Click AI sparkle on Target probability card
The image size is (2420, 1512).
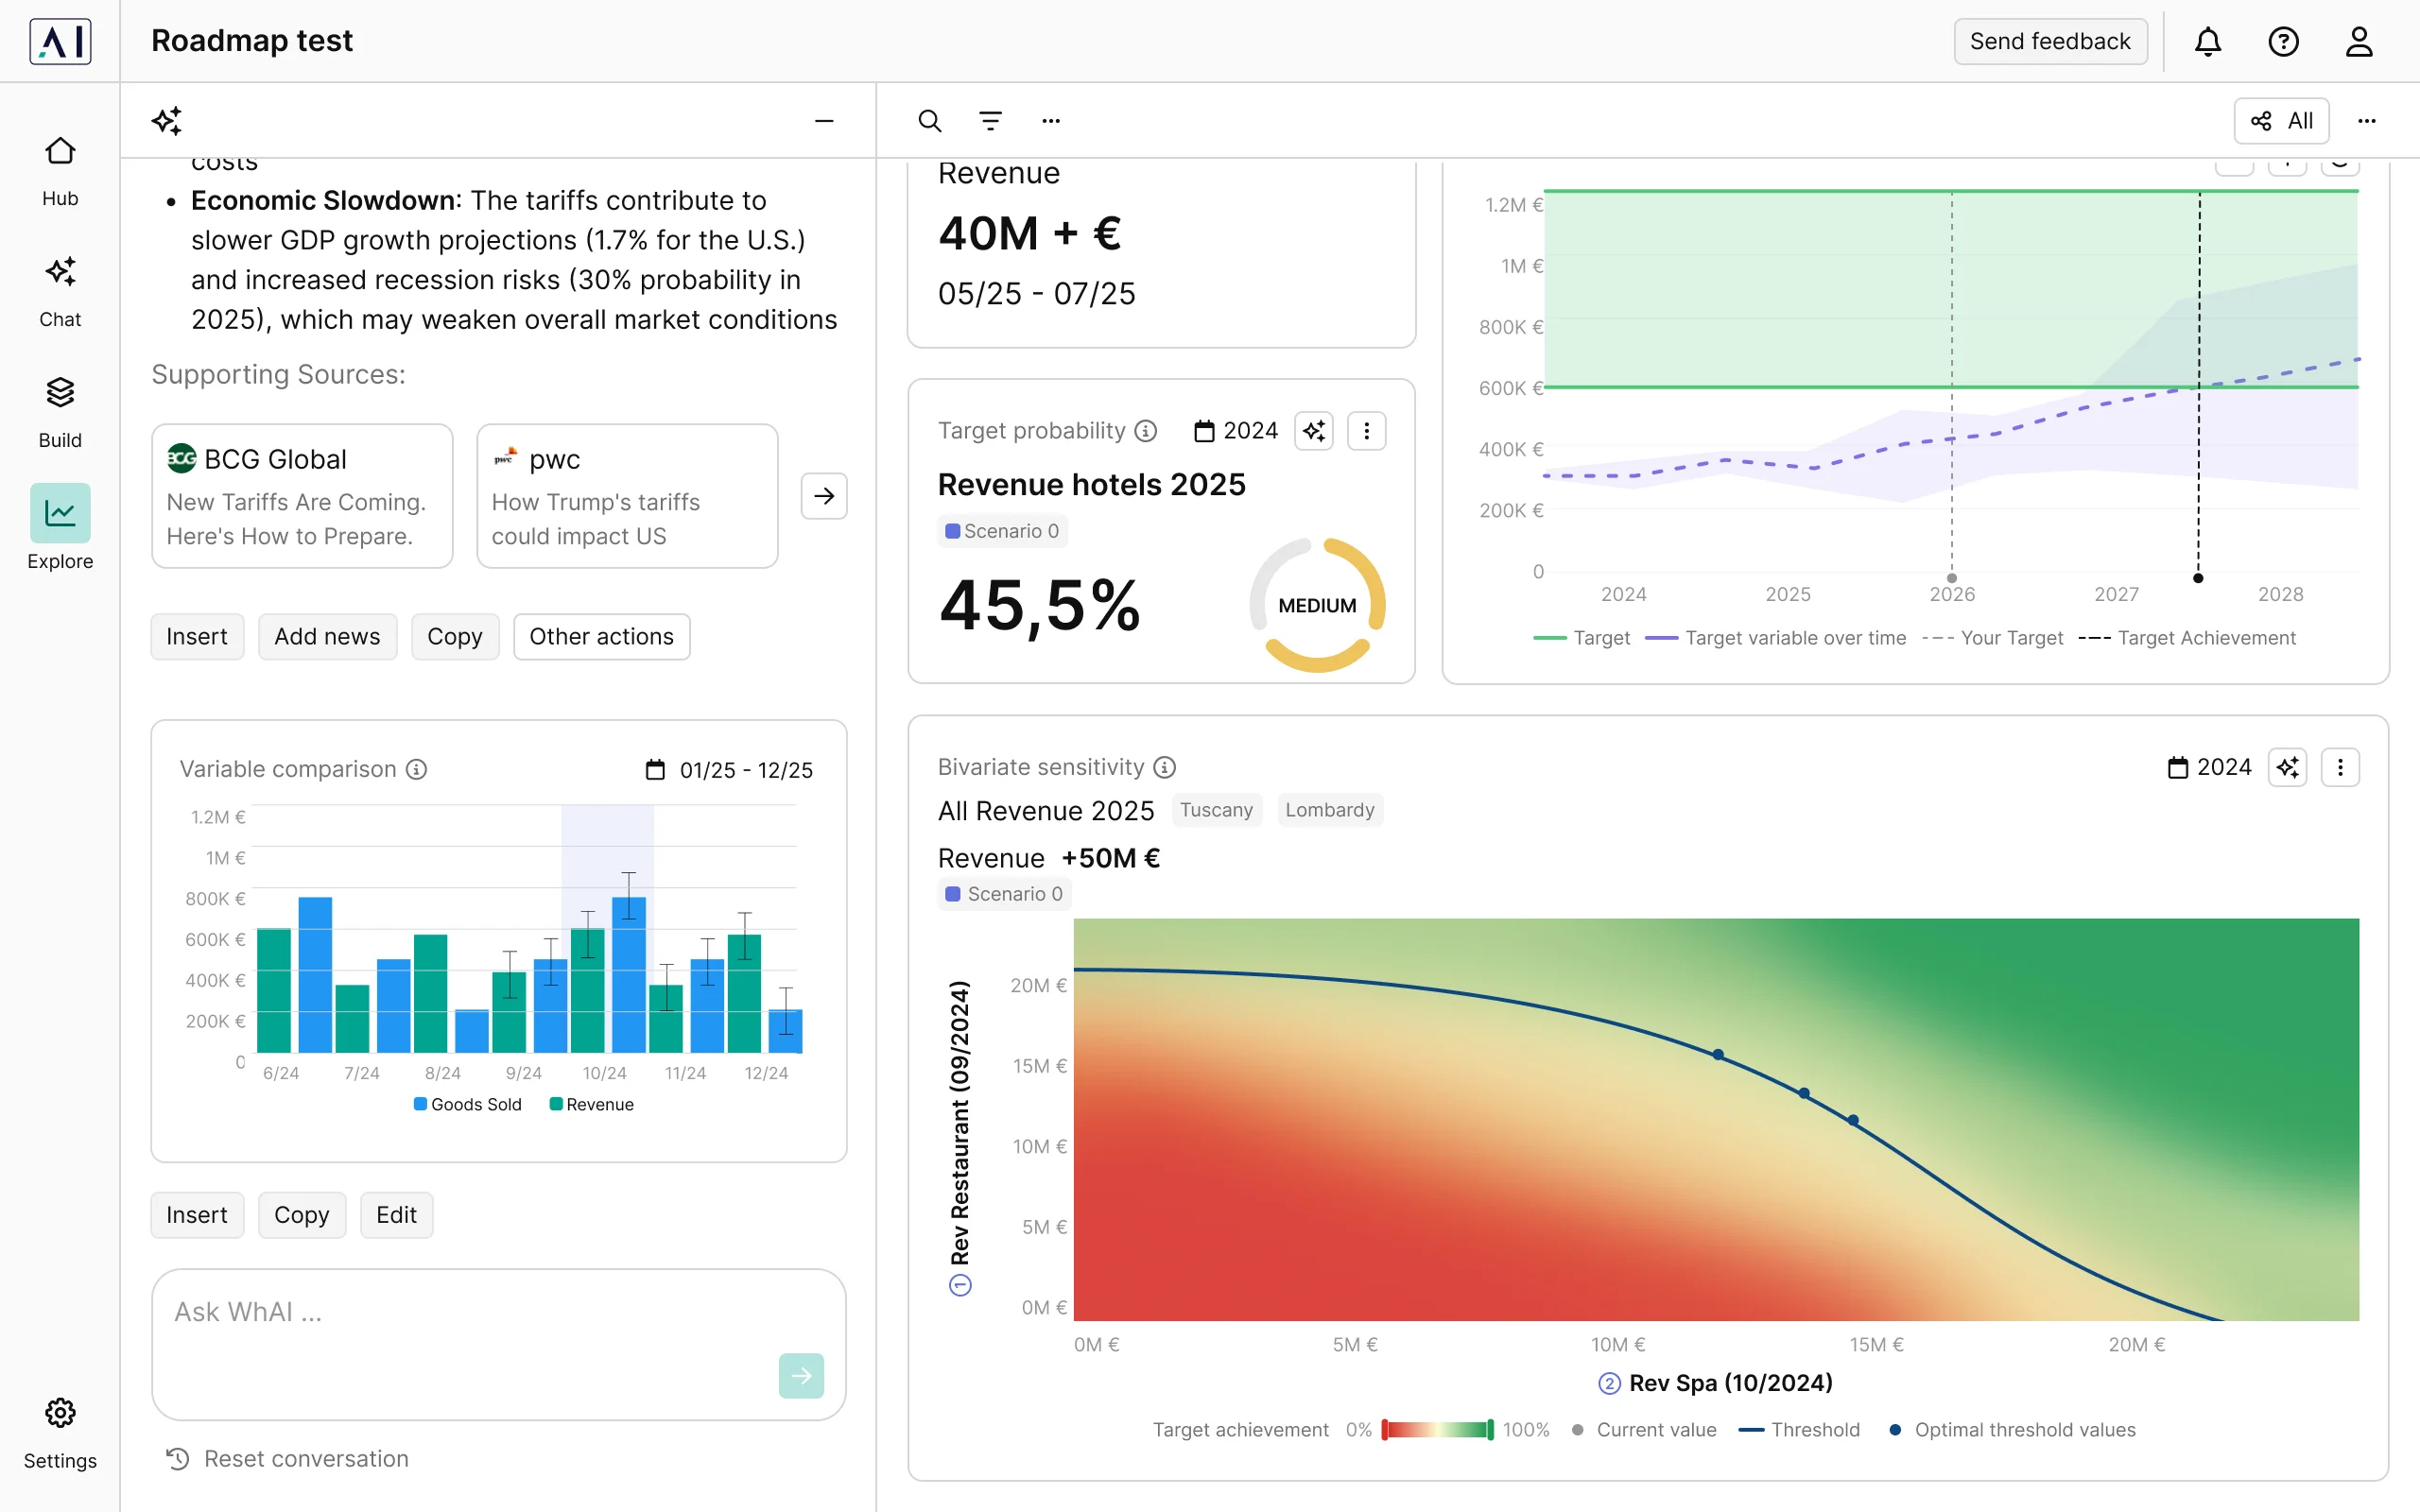[1314, 431]
